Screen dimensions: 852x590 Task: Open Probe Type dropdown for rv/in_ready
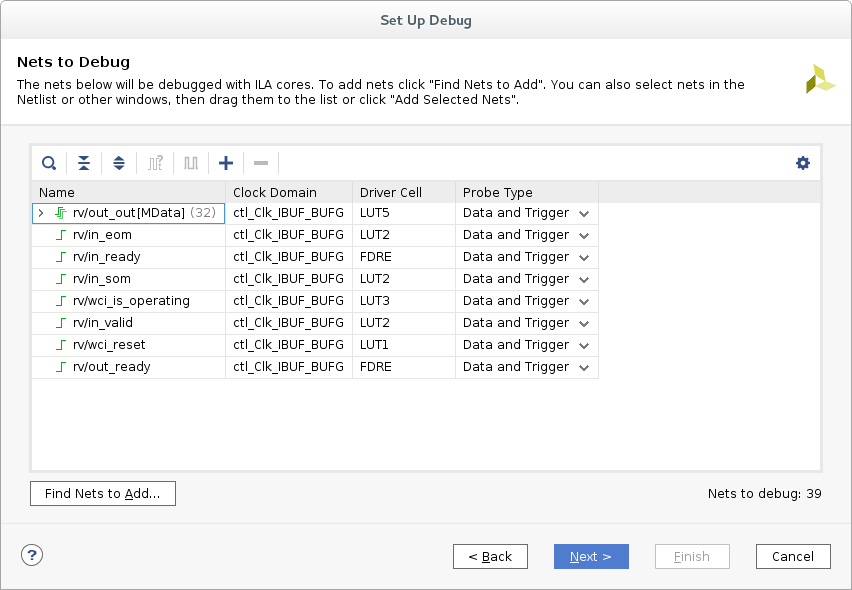[584, 258]
